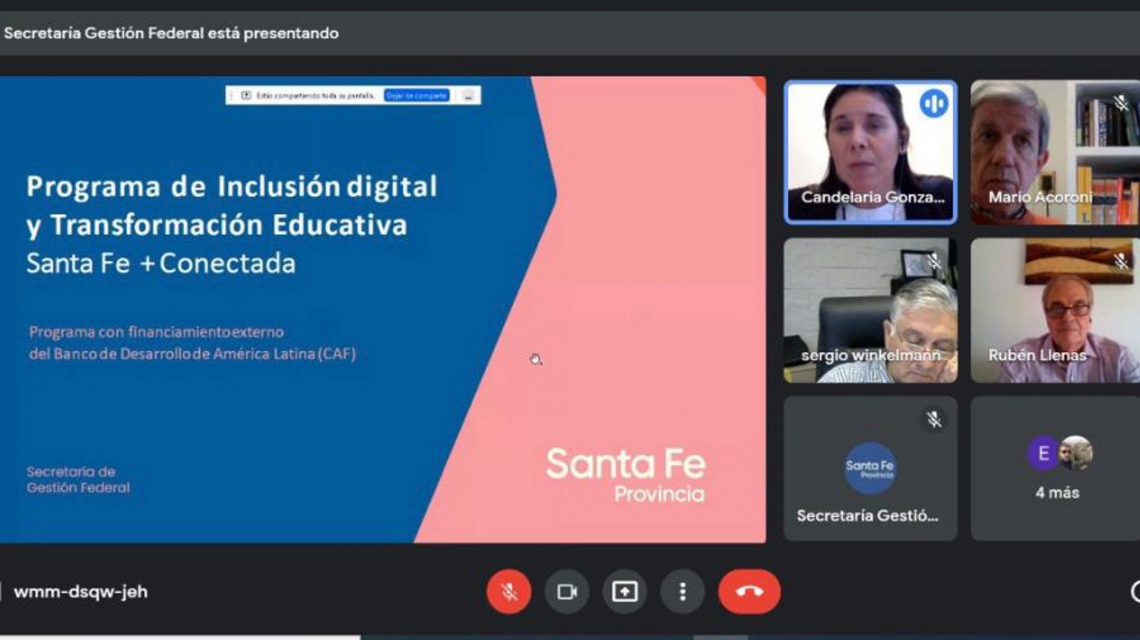Click muted mic icon on Mario Acoroni tile
The width and height of the screenshot is (1140, 640).
coord(1121,103)
